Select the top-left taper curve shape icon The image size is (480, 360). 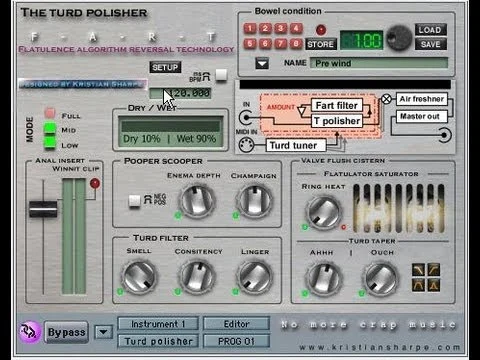point(419,269)
